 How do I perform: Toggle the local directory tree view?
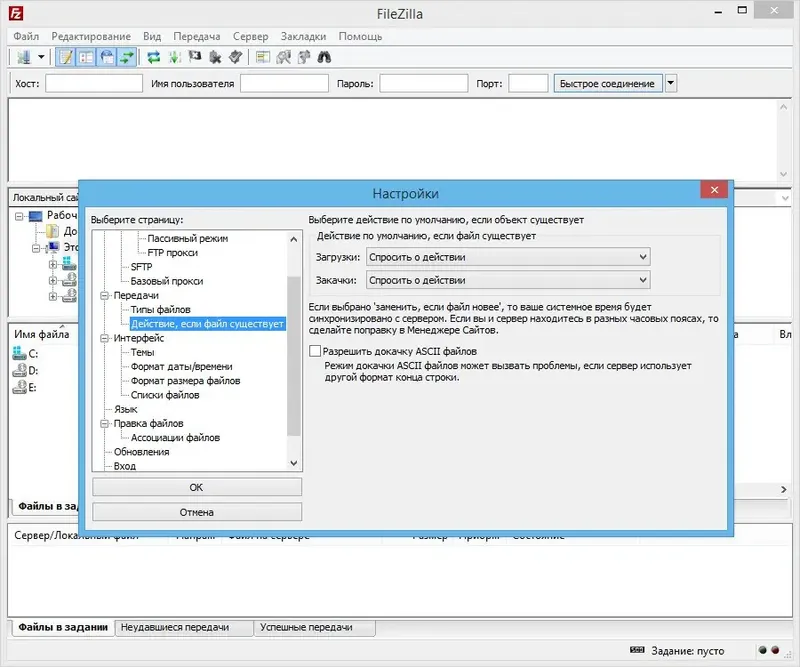(87, 57)
